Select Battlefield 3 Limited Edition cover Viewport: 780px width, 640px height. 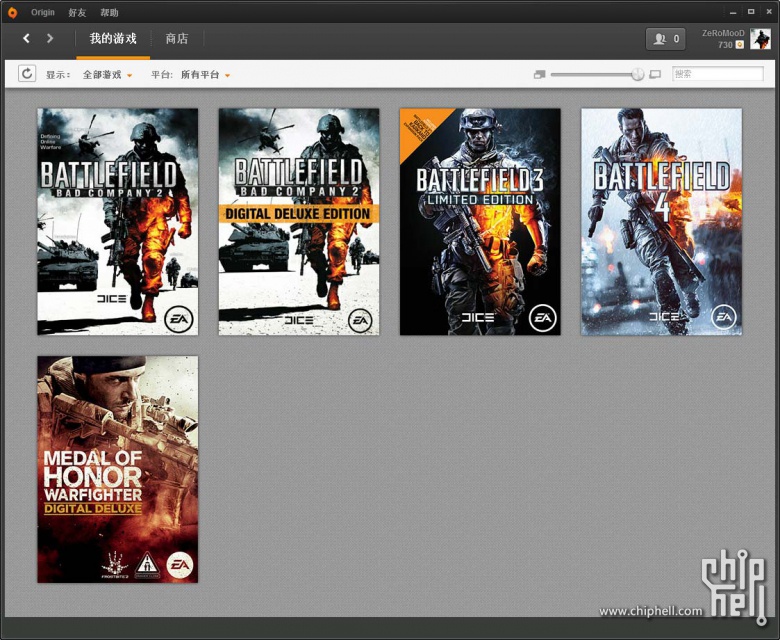point(480,222)
